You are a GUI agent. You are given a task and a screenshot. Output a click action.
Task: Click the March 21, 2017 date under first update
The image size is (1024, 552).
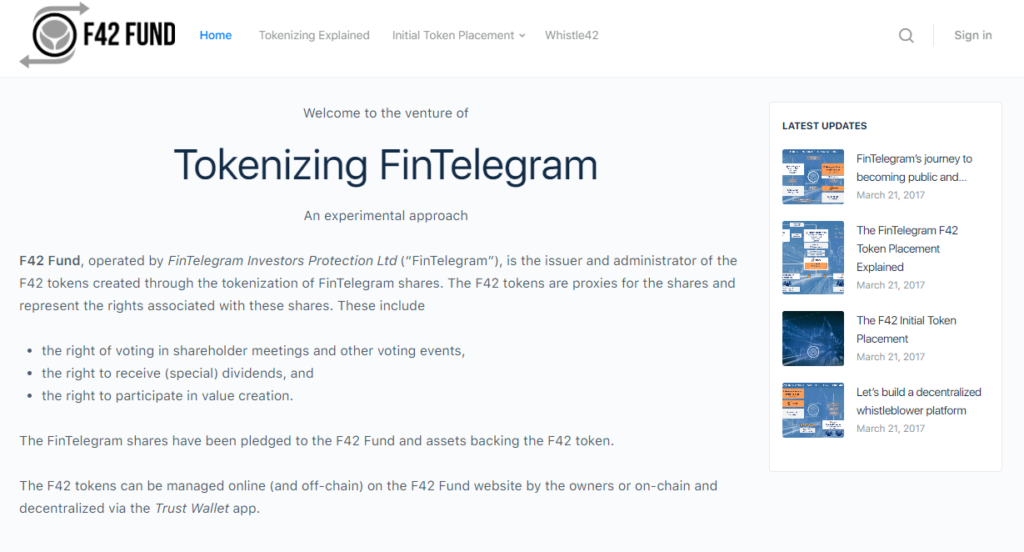(x=890, y=195)
